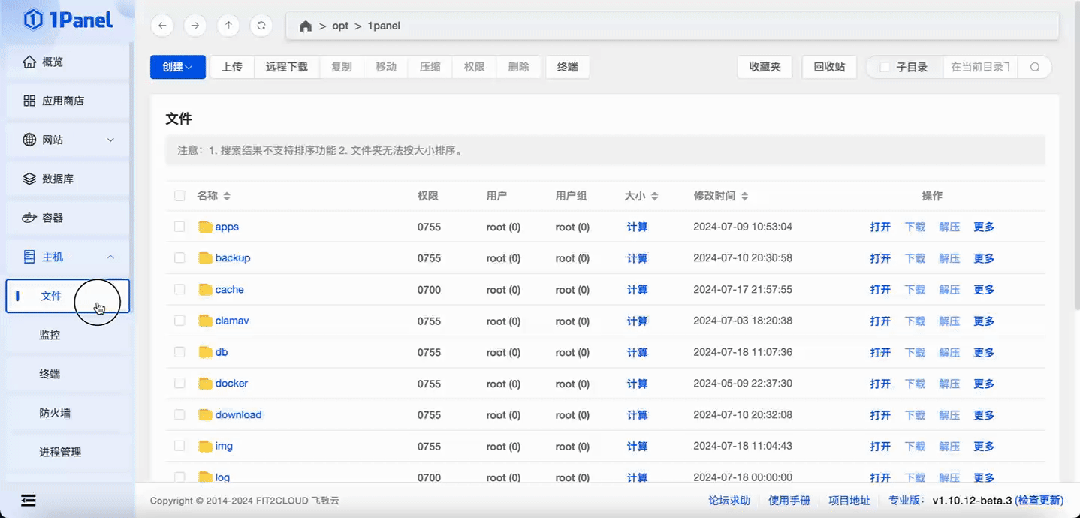
Task: Click the search magnifier icon
Action: (1034, 68)
